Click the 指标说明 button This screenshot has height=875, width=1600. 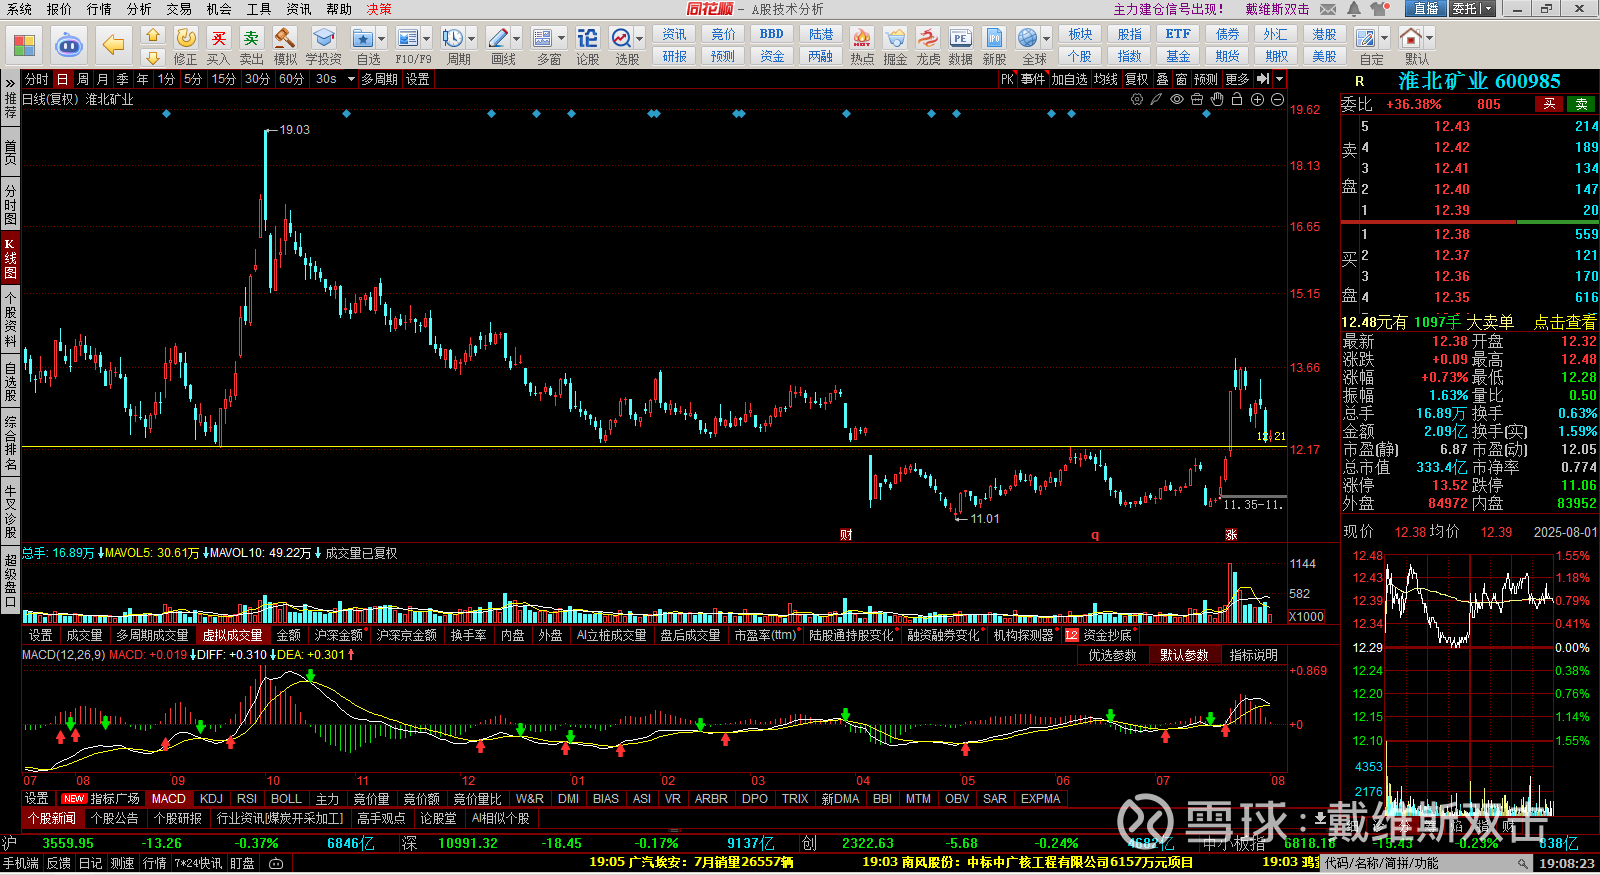[1254, 656]
